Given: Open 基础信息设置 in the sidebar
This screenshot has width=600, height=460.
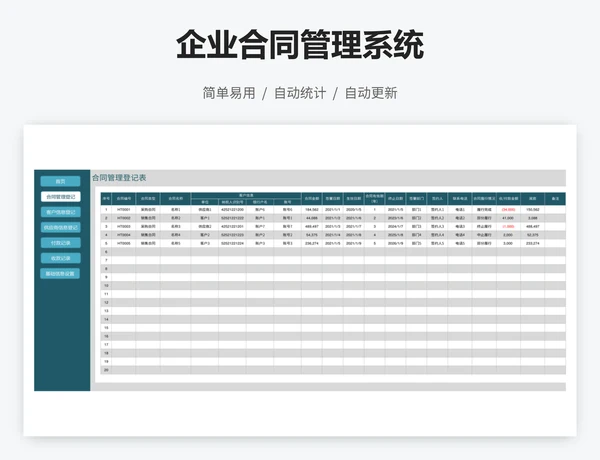Looking at the screenshot, I should point(60,274).
